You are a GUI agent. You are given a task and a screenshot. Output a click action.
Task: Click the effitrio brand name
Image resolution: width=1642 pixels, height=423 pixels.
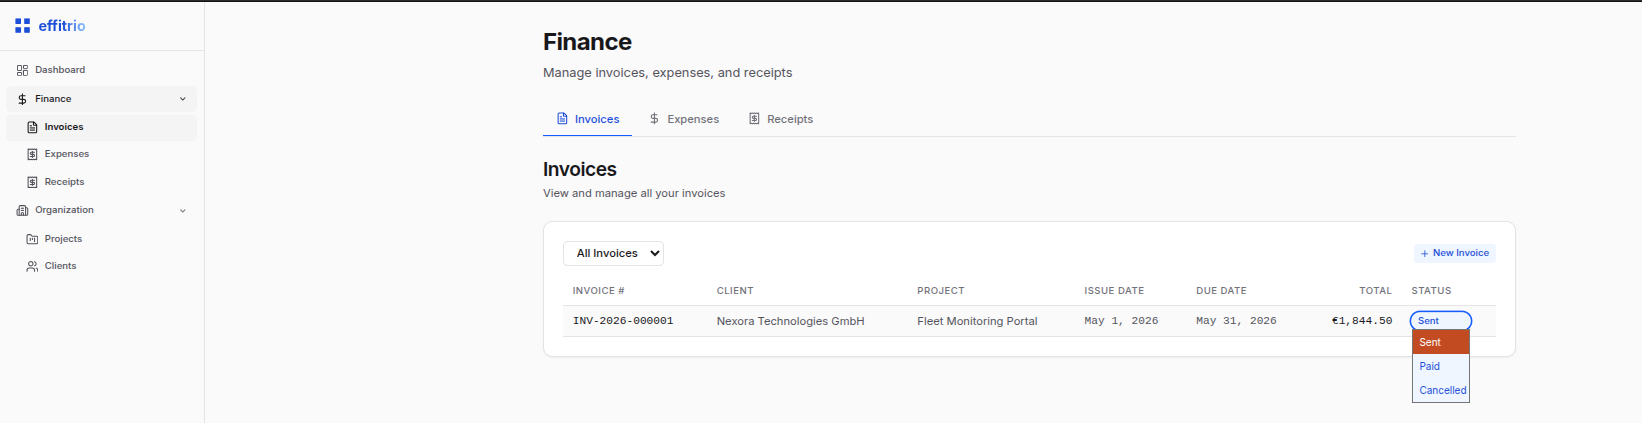click(62, 26)
